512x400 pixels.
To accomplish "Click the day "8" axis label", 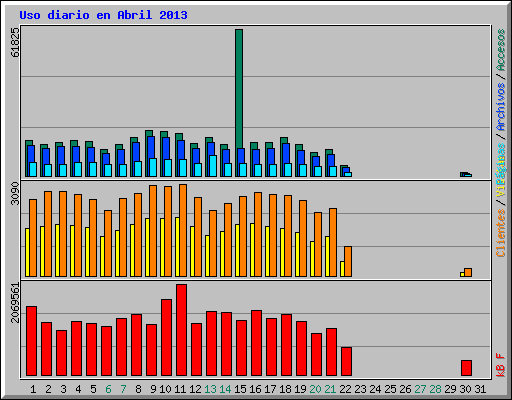I will click(x=138, y=389).
